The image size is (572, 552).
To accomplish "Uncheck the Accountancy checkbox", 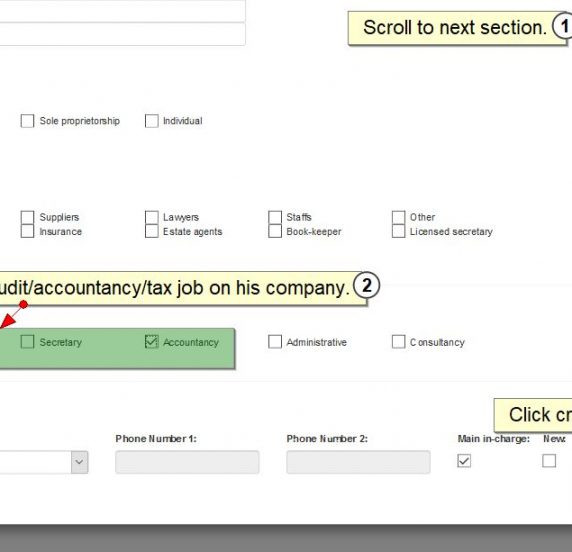I will tap(151, 342).
